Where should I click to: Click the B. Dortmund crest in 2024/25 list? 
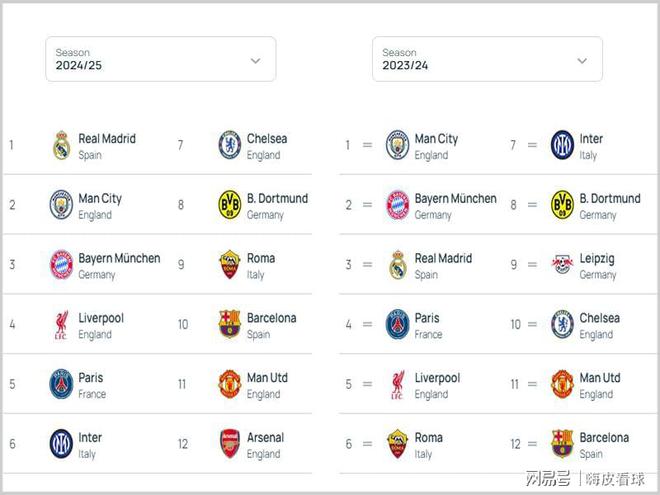(230, 205)
